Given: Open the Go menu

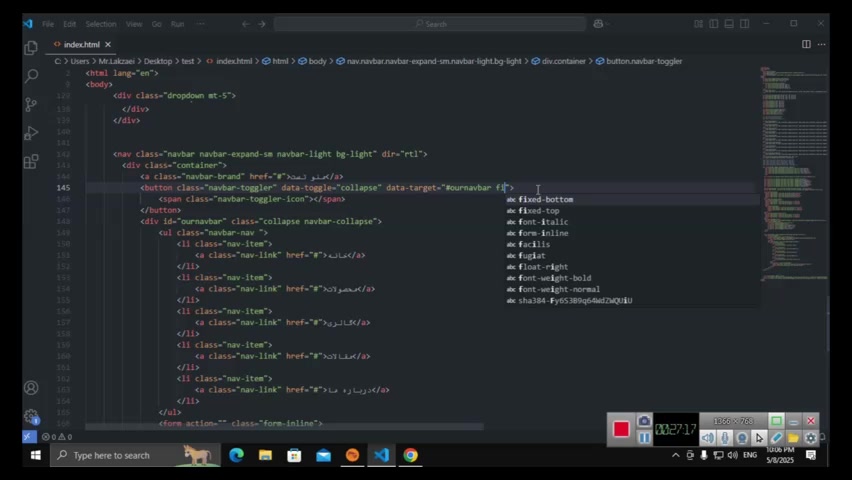Looking at the screenshot, I should tap(156, 24).
